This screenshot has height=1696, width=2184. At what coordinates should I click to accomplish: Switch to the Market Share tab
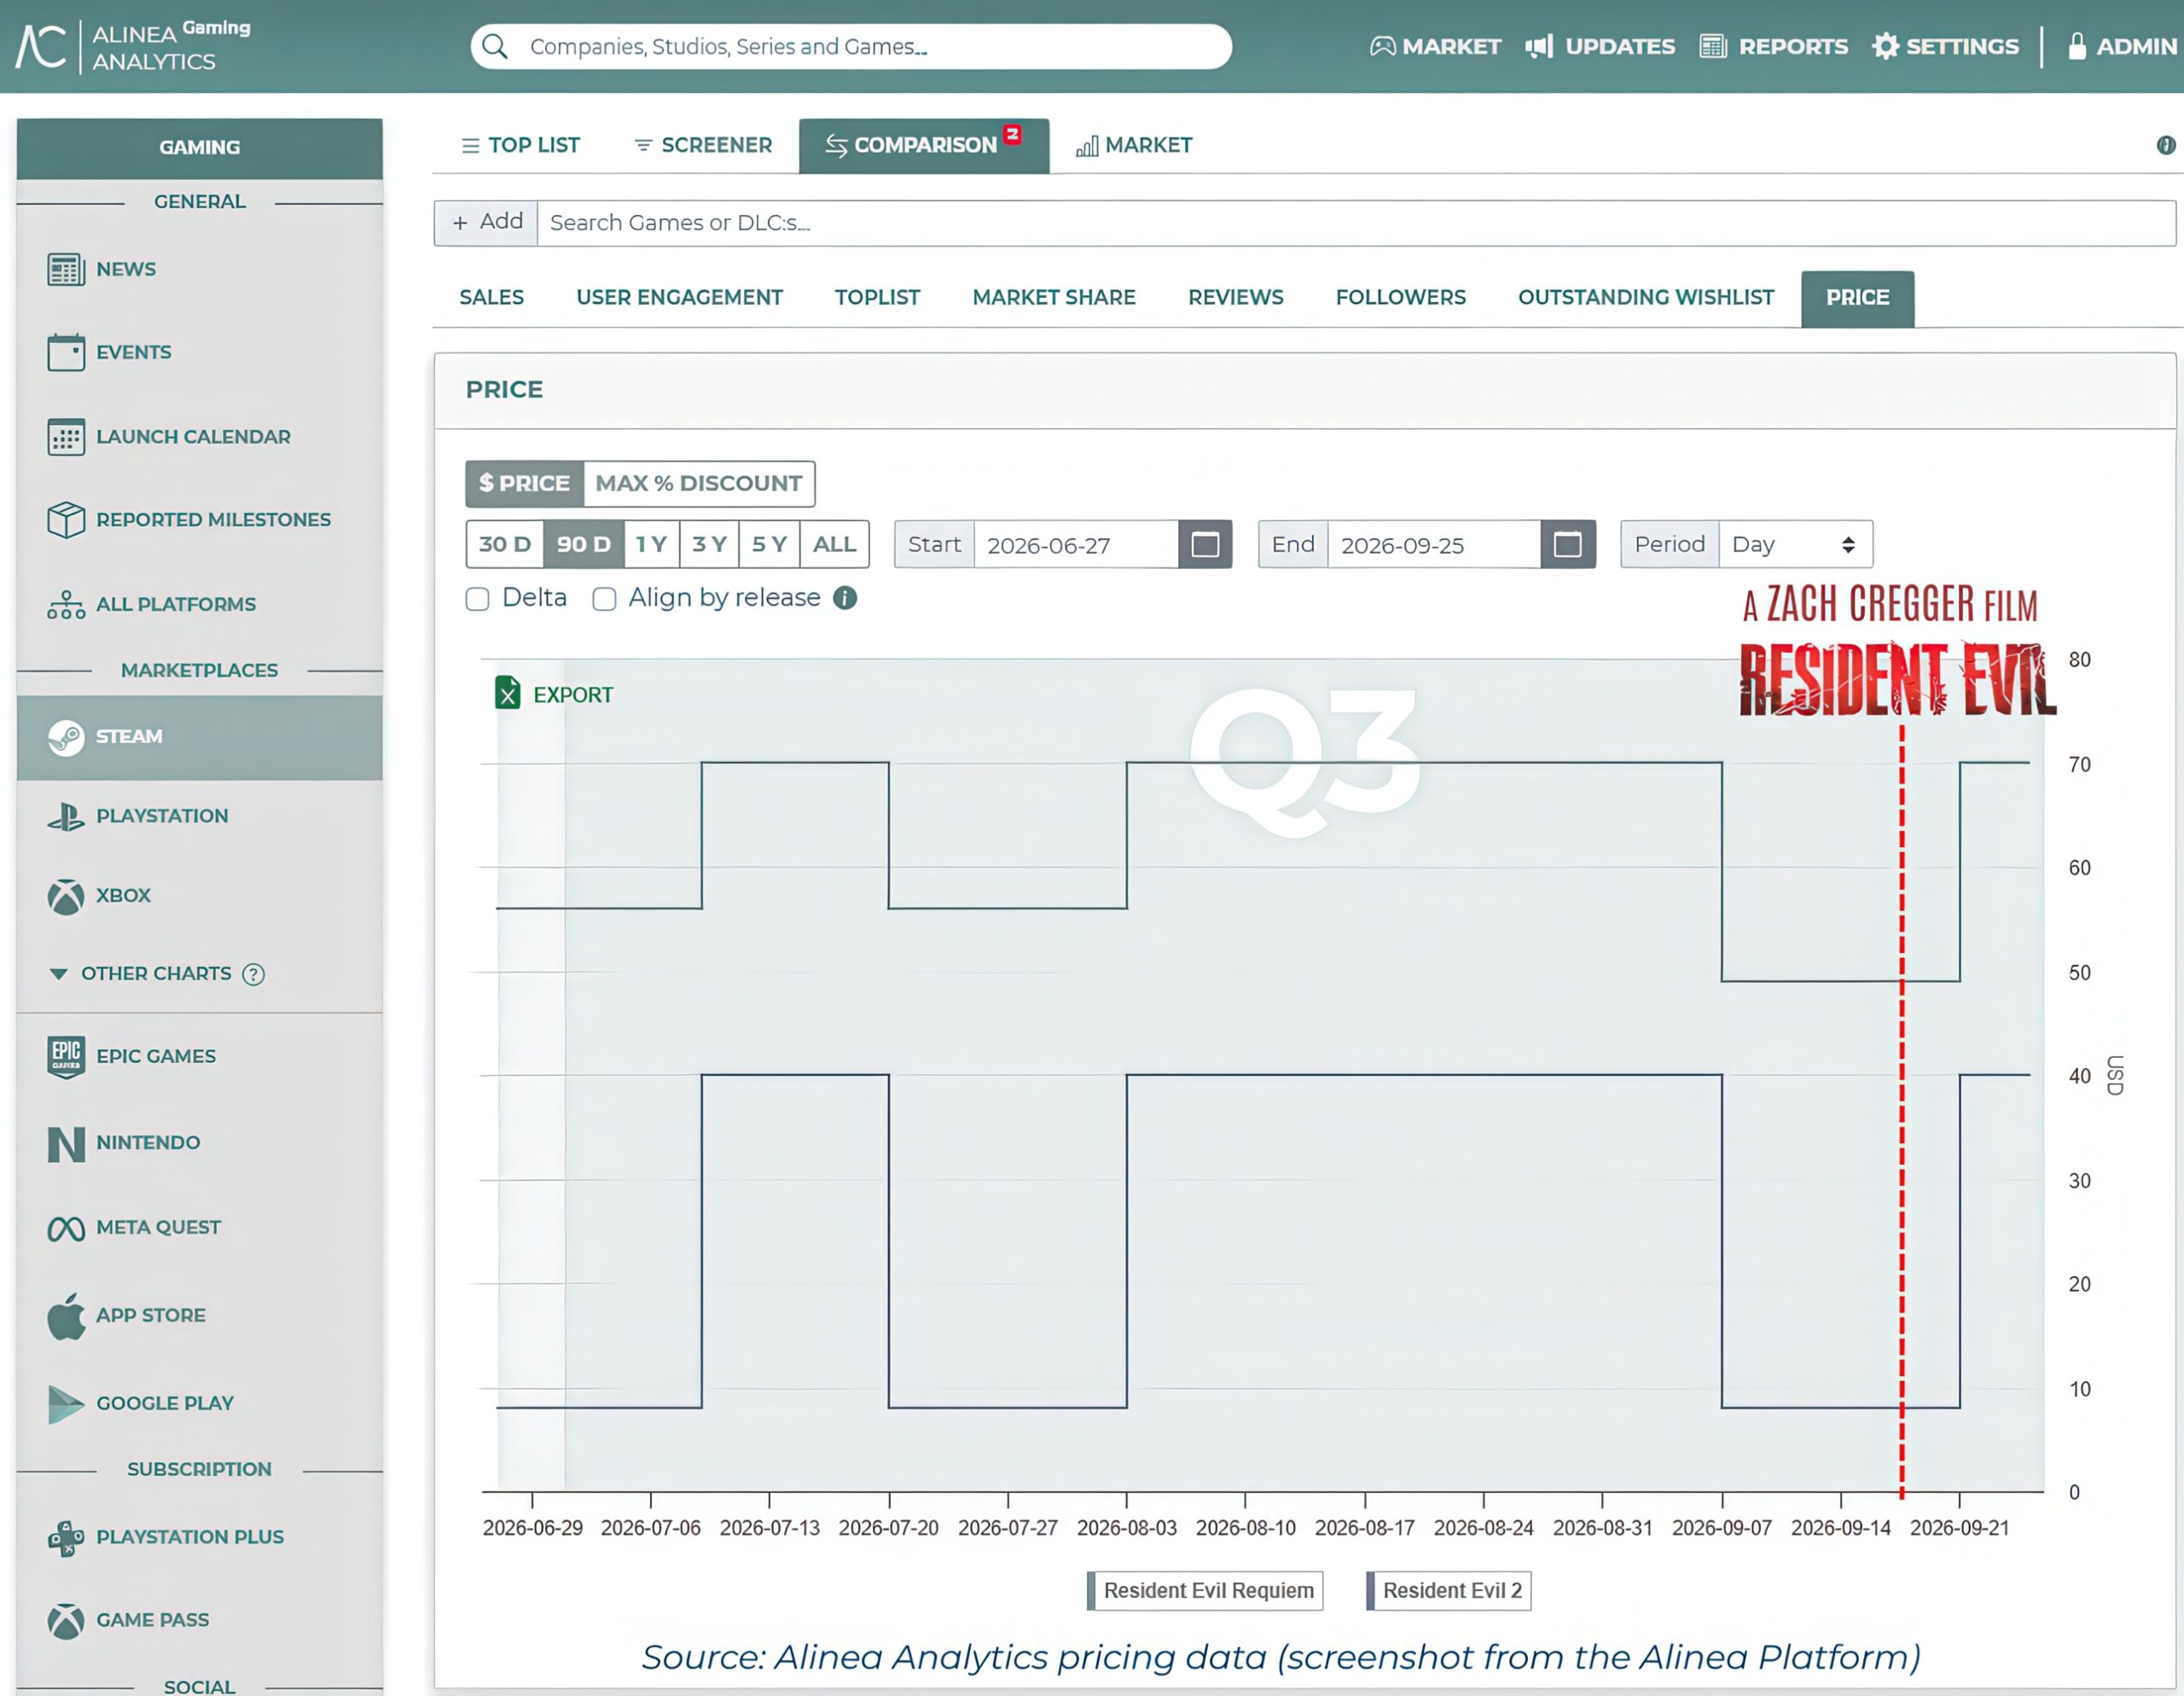[x=1054, y=298]
